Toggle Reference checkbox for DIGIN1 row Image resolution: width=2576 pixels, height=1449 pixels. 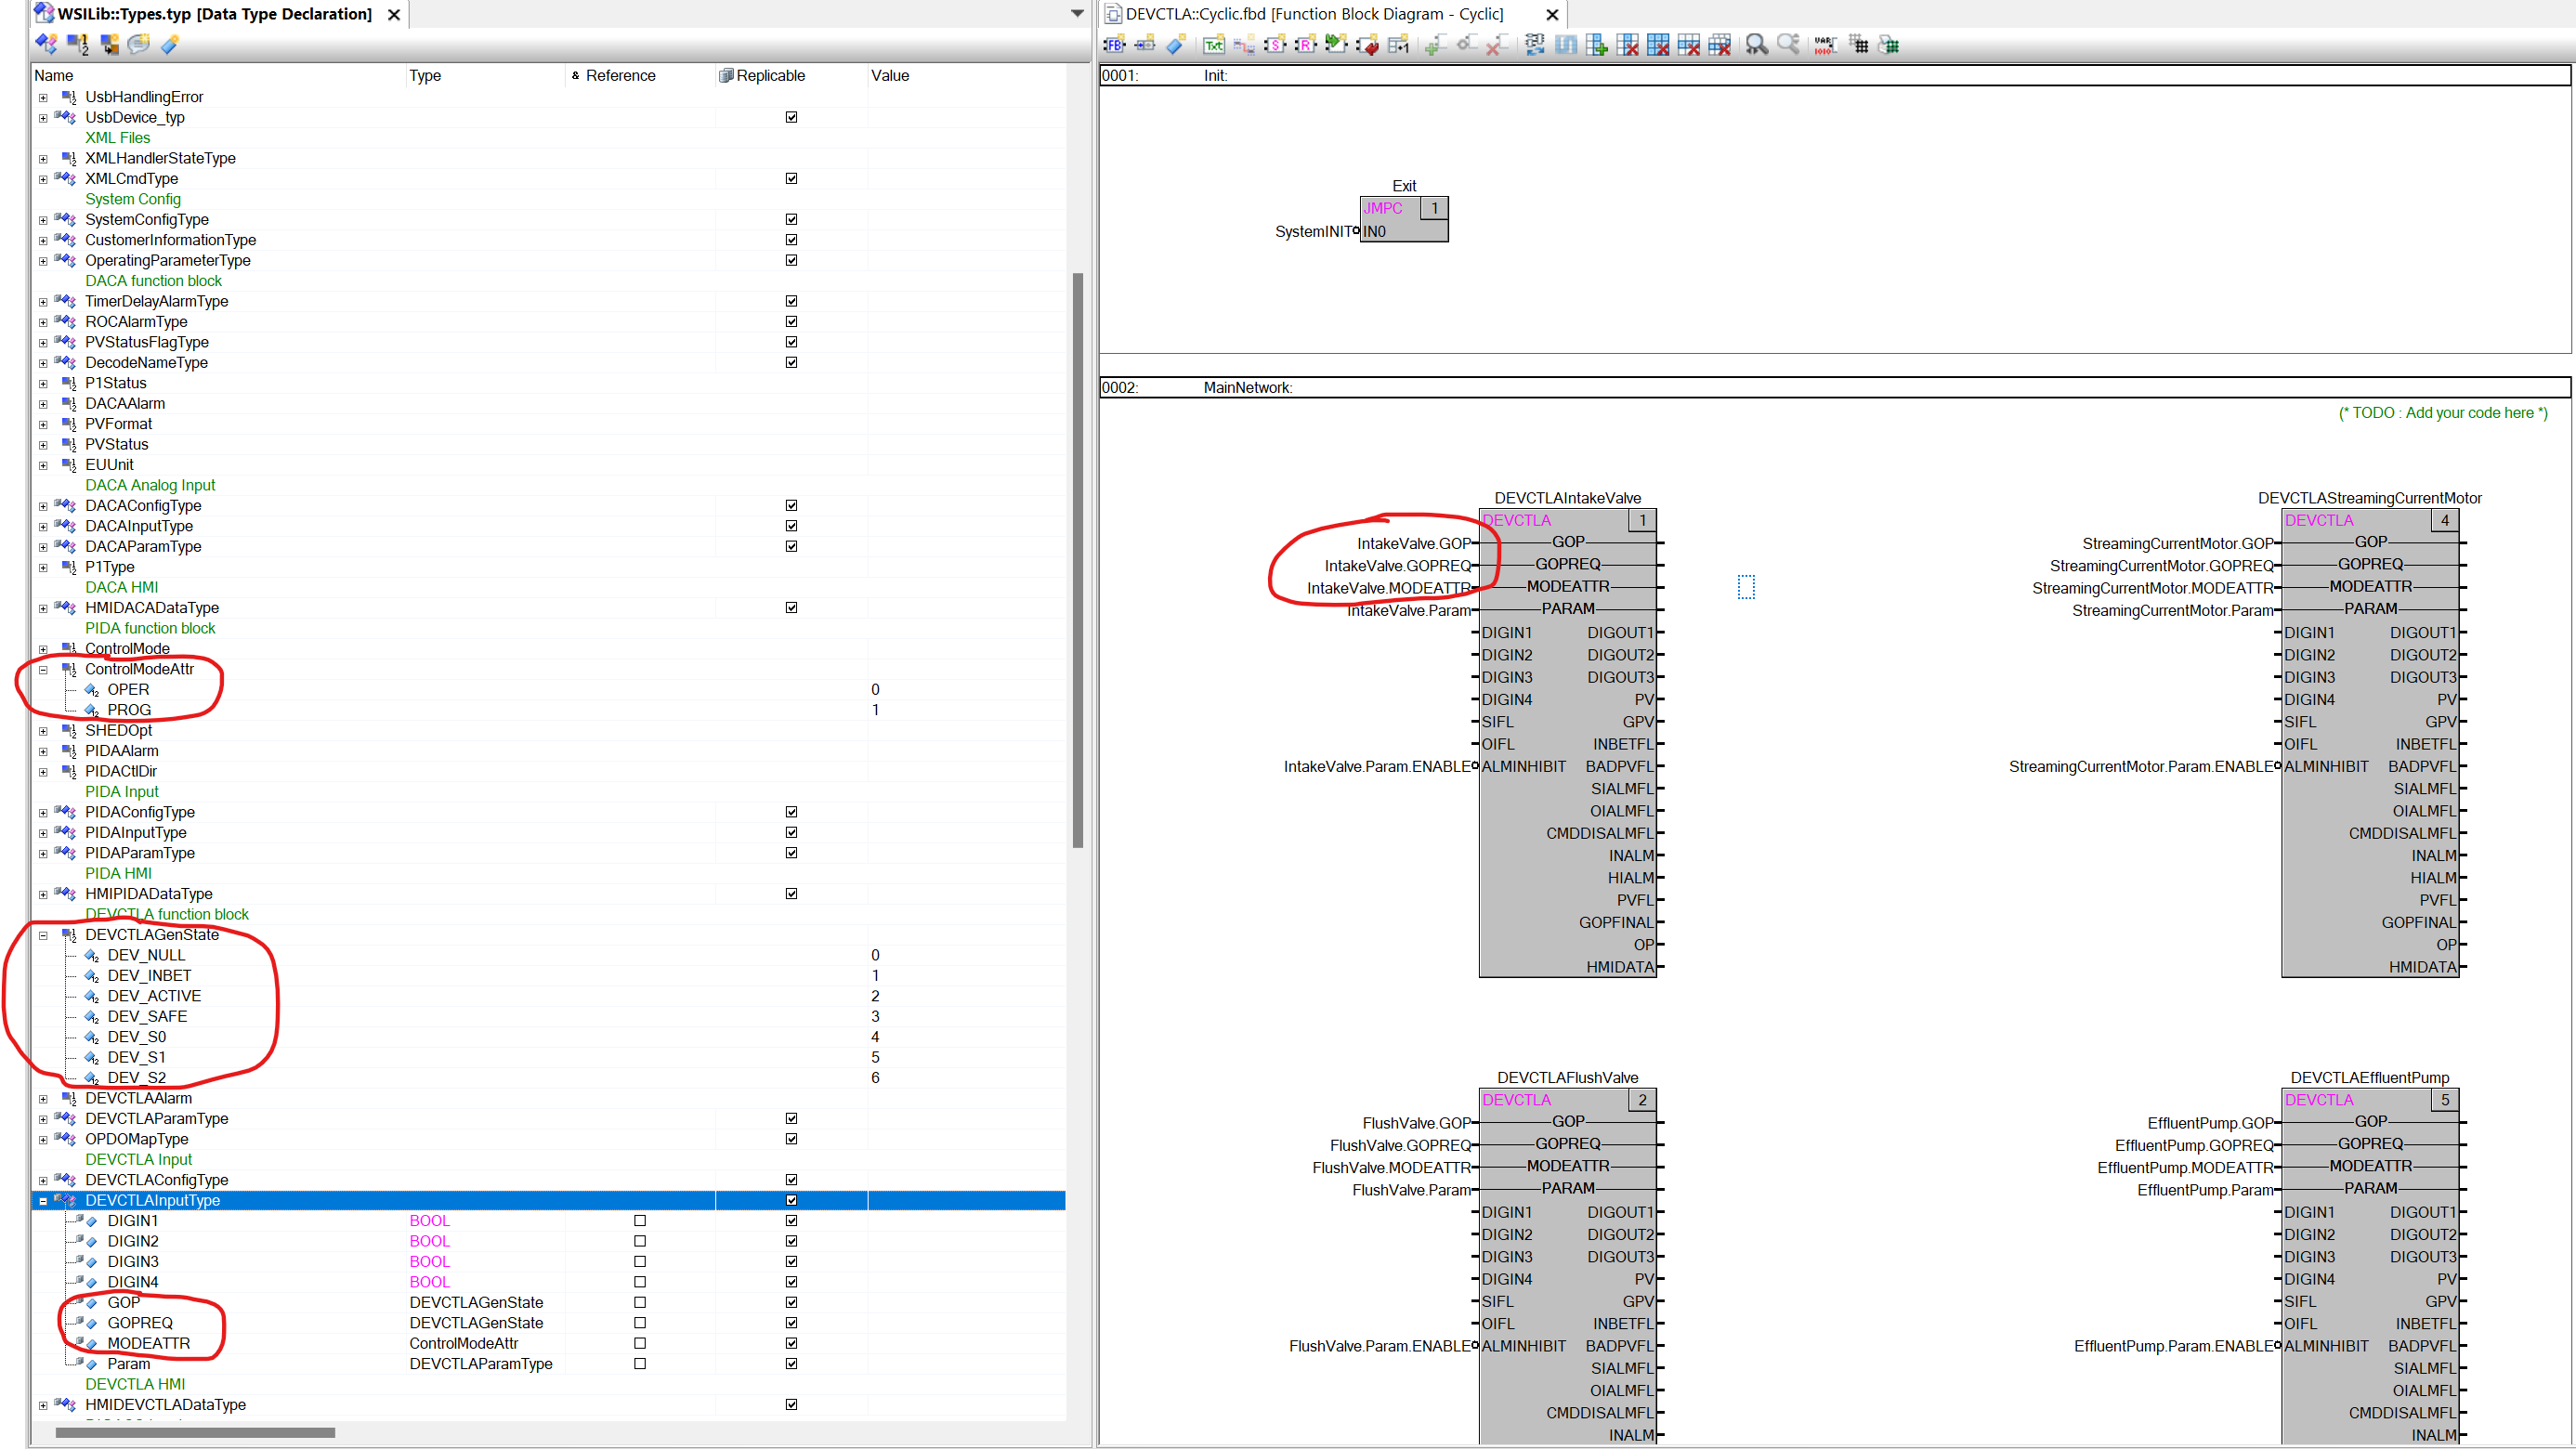[640, 1220]
